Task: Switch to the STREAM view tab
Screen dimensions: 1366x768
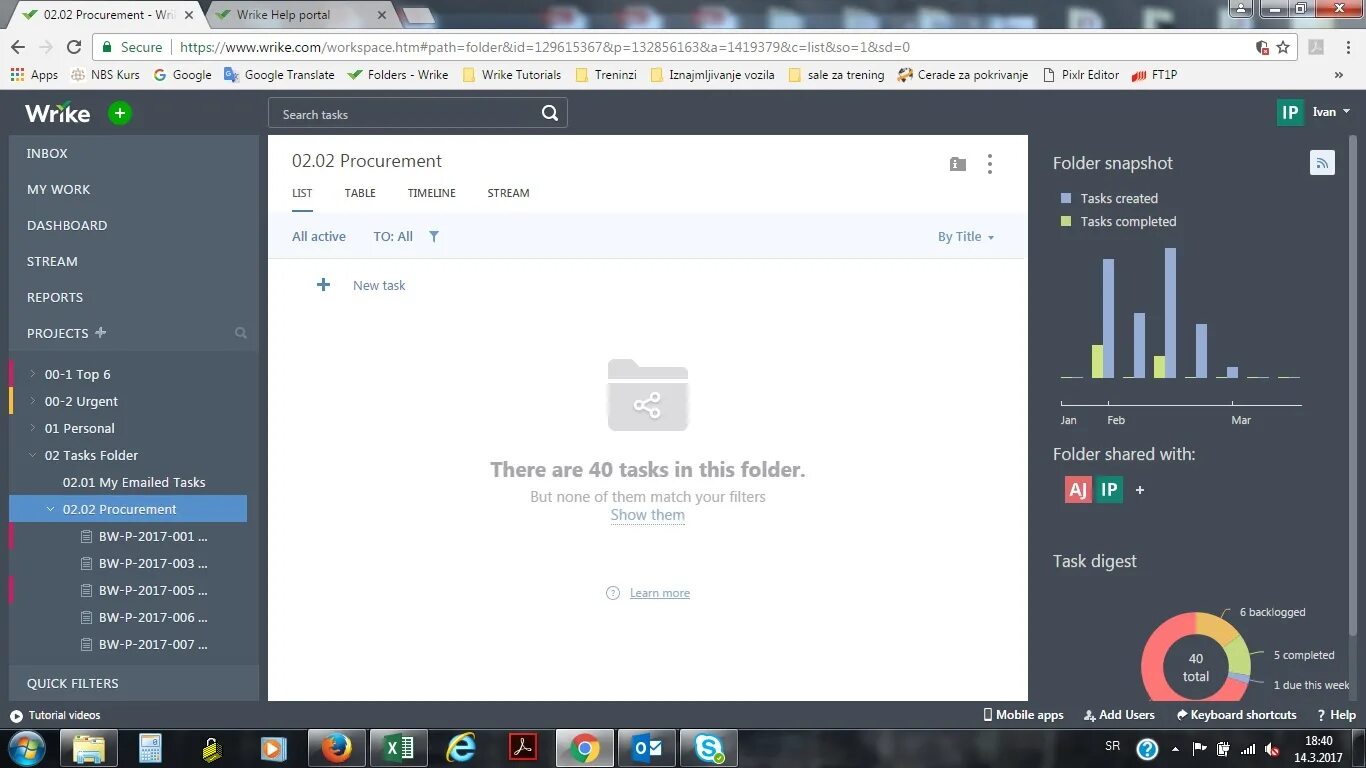Action: [508, 193]
